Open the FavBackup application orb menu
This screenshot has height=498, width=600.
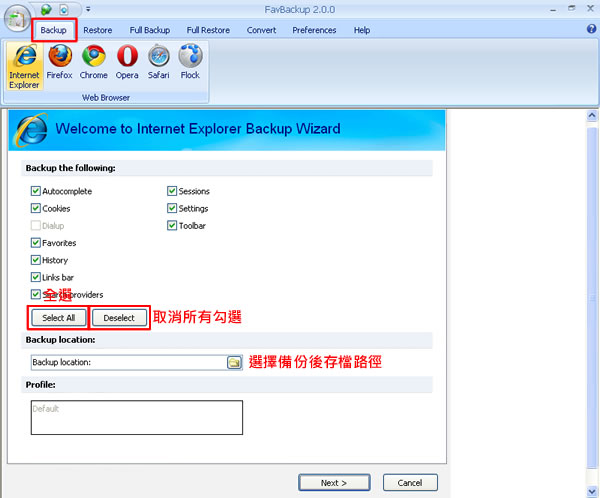(17, 18)
